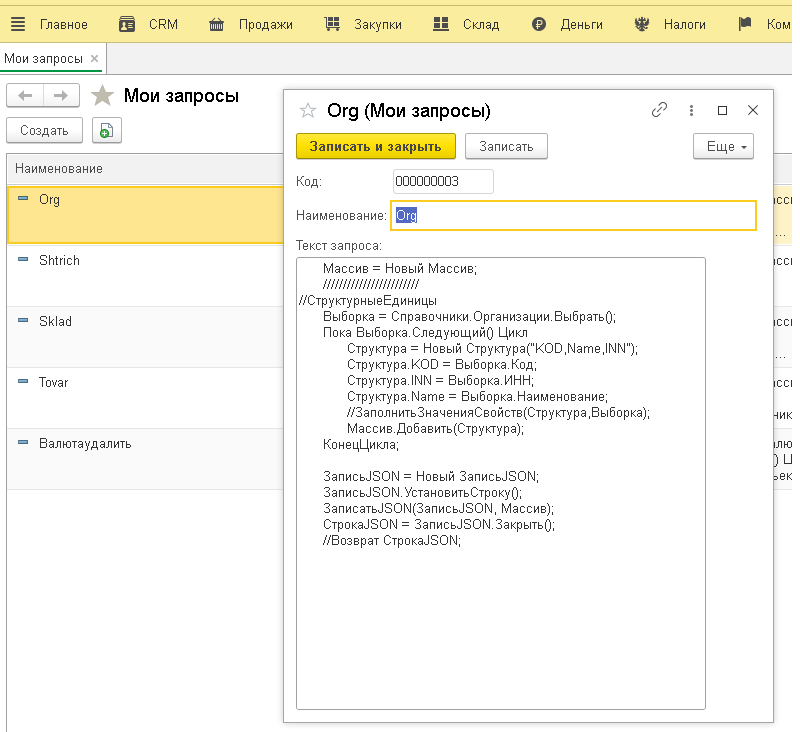This screenshot has width=800, height=732.
Task: Add Org form to favorites star
Action: [x=308, y=110]
